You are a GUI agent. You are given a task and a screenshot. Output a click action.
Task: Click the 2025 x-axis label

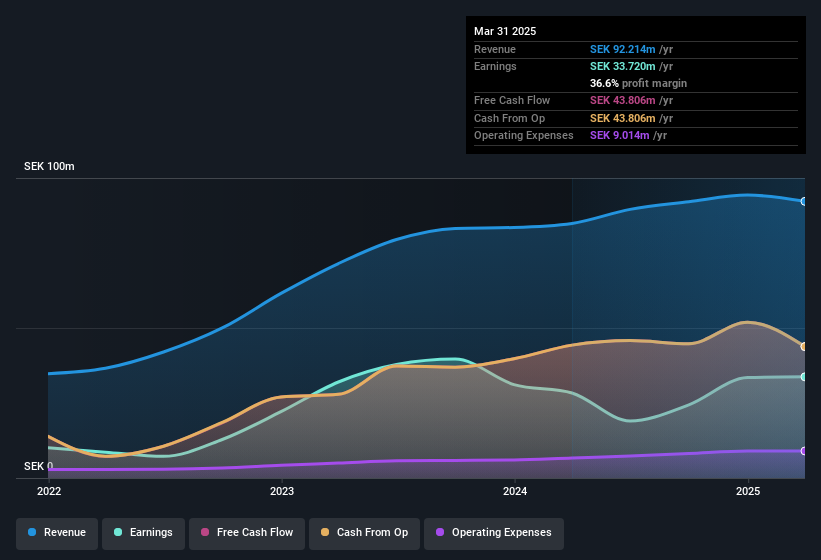pyautogui.click(x=748, y=491)
